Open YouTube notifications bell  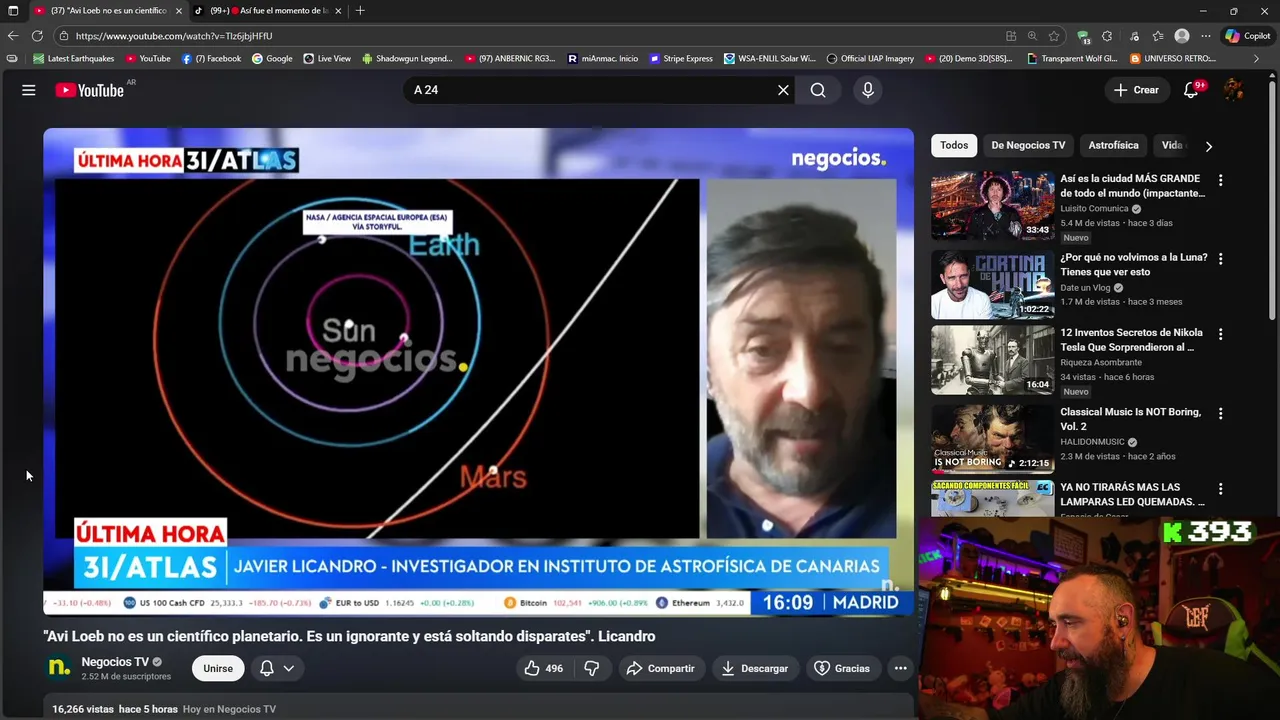click(x=1191, y=90)
